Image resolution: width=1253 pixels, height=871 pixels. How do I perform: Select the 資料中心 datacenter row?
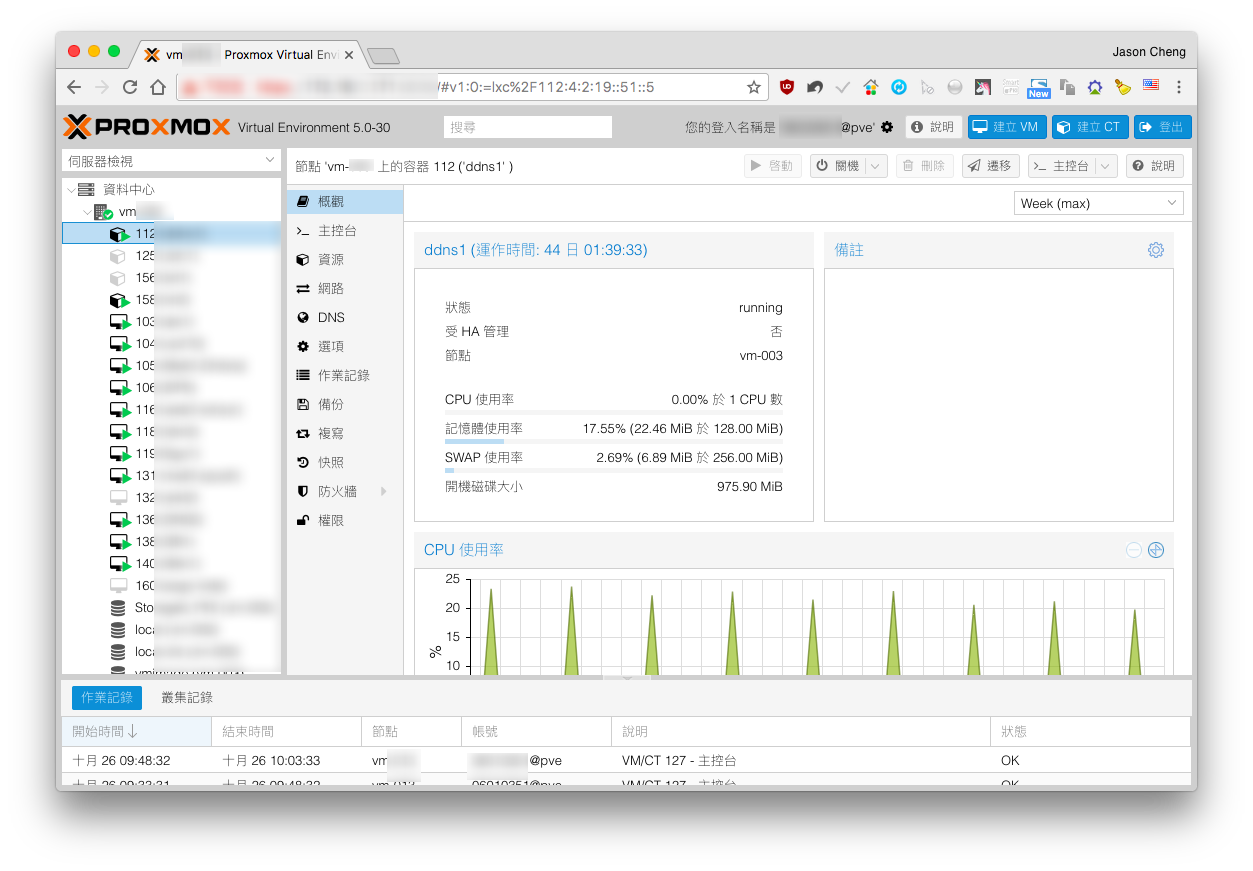(x=172, y=189)
